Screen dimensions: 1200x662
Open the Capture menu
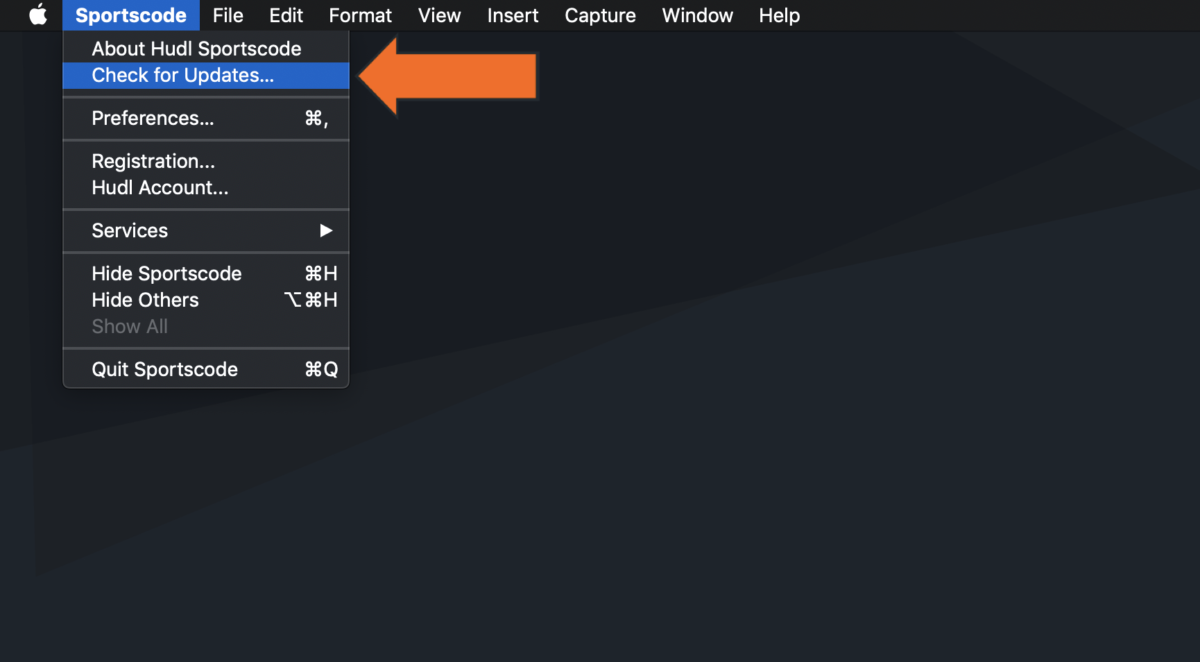(600, 15)
